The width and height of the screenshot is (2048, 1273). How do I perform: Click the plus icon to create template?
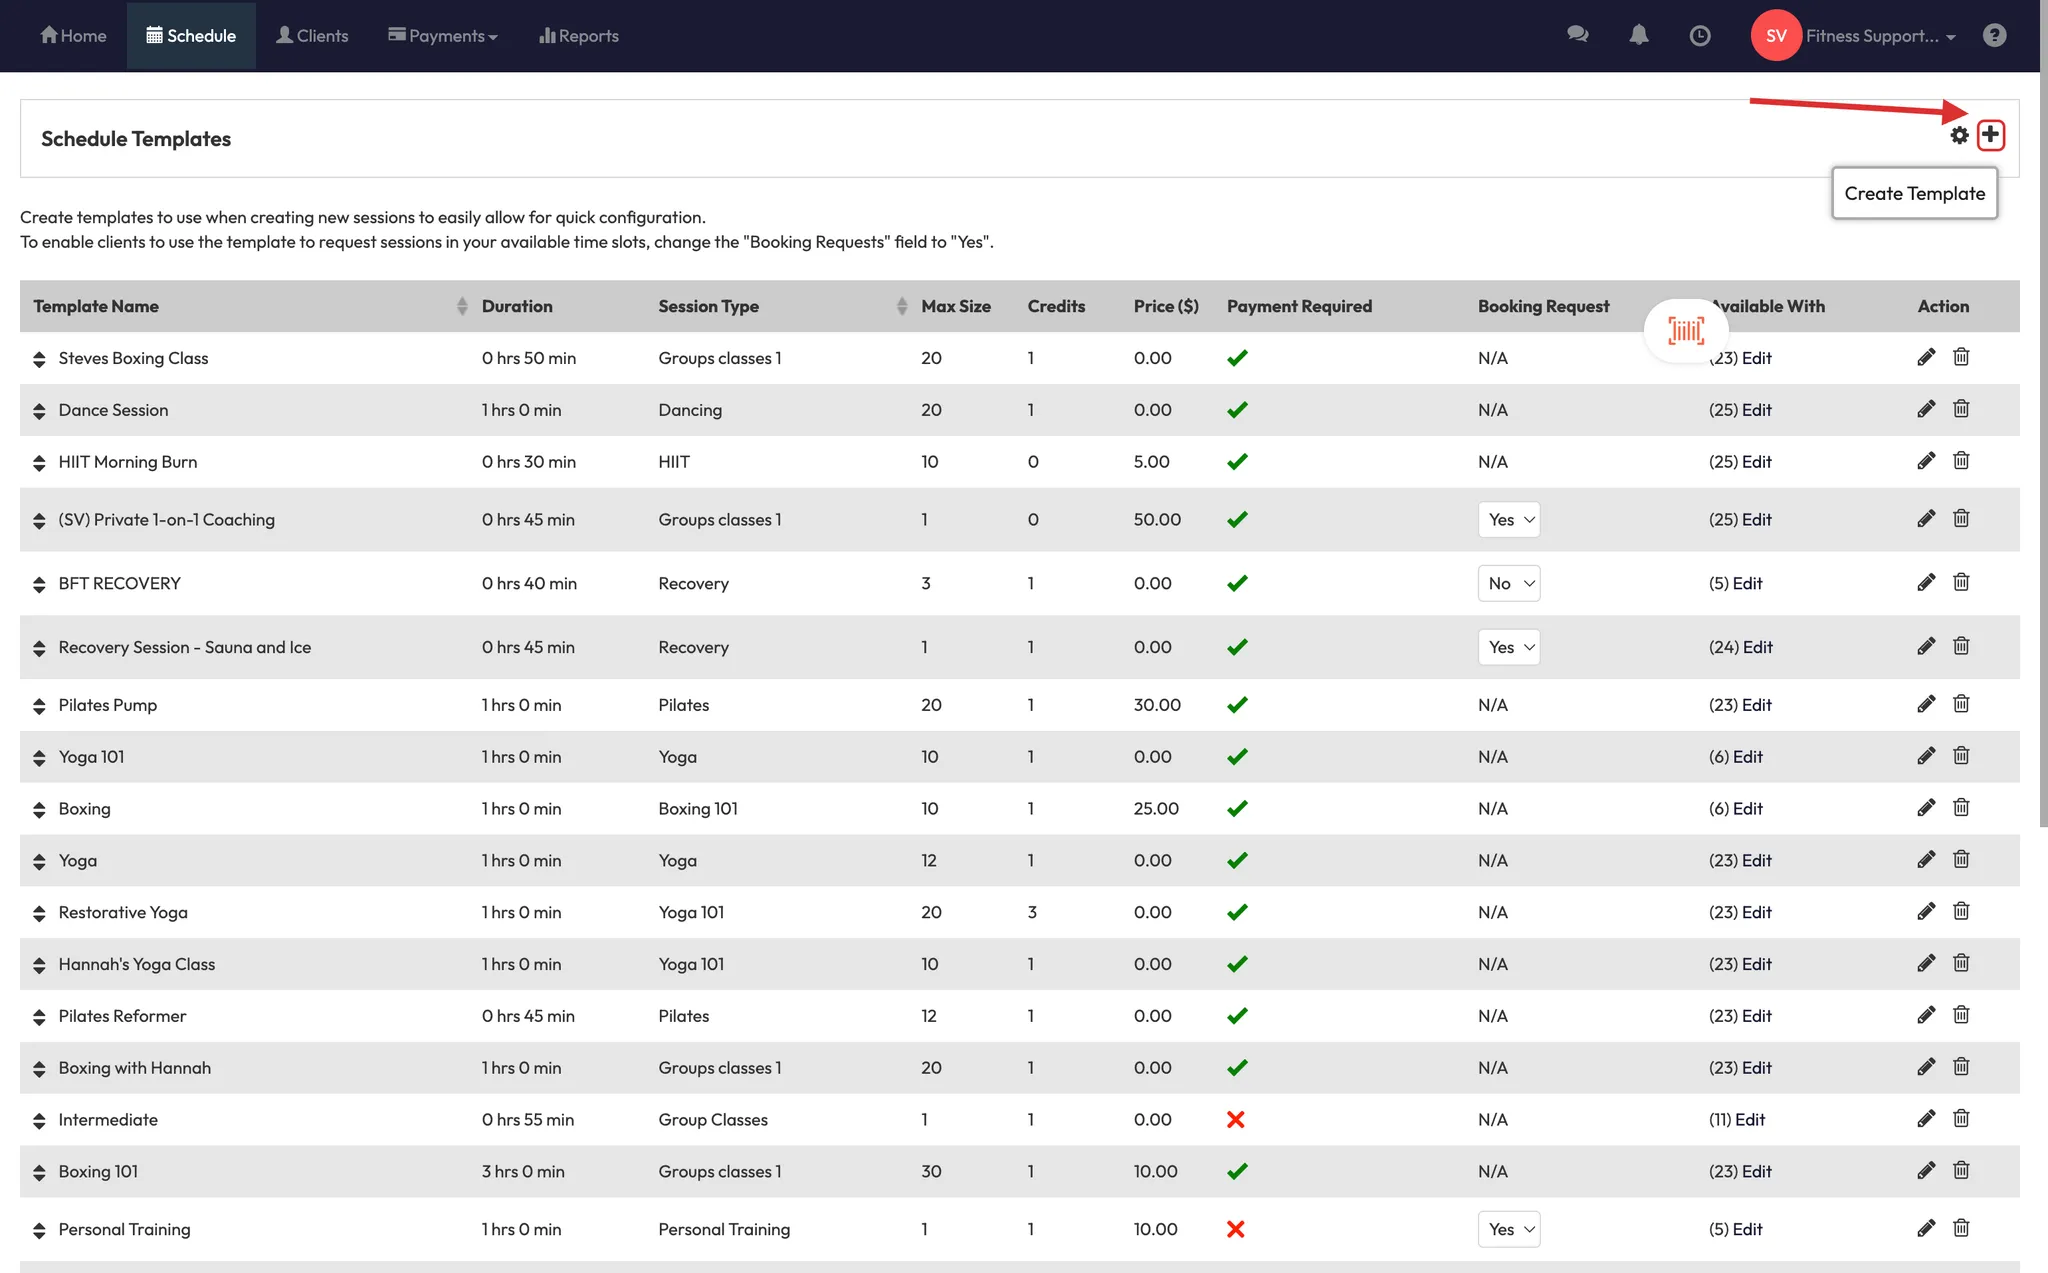click(x=1990, y=135)
